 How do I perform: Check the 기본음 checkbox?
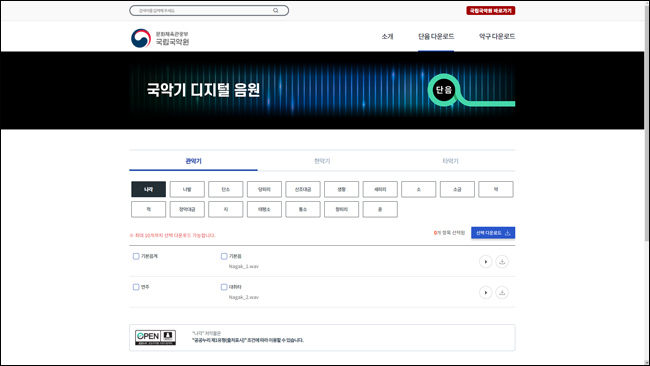click(x=224, y=256)
